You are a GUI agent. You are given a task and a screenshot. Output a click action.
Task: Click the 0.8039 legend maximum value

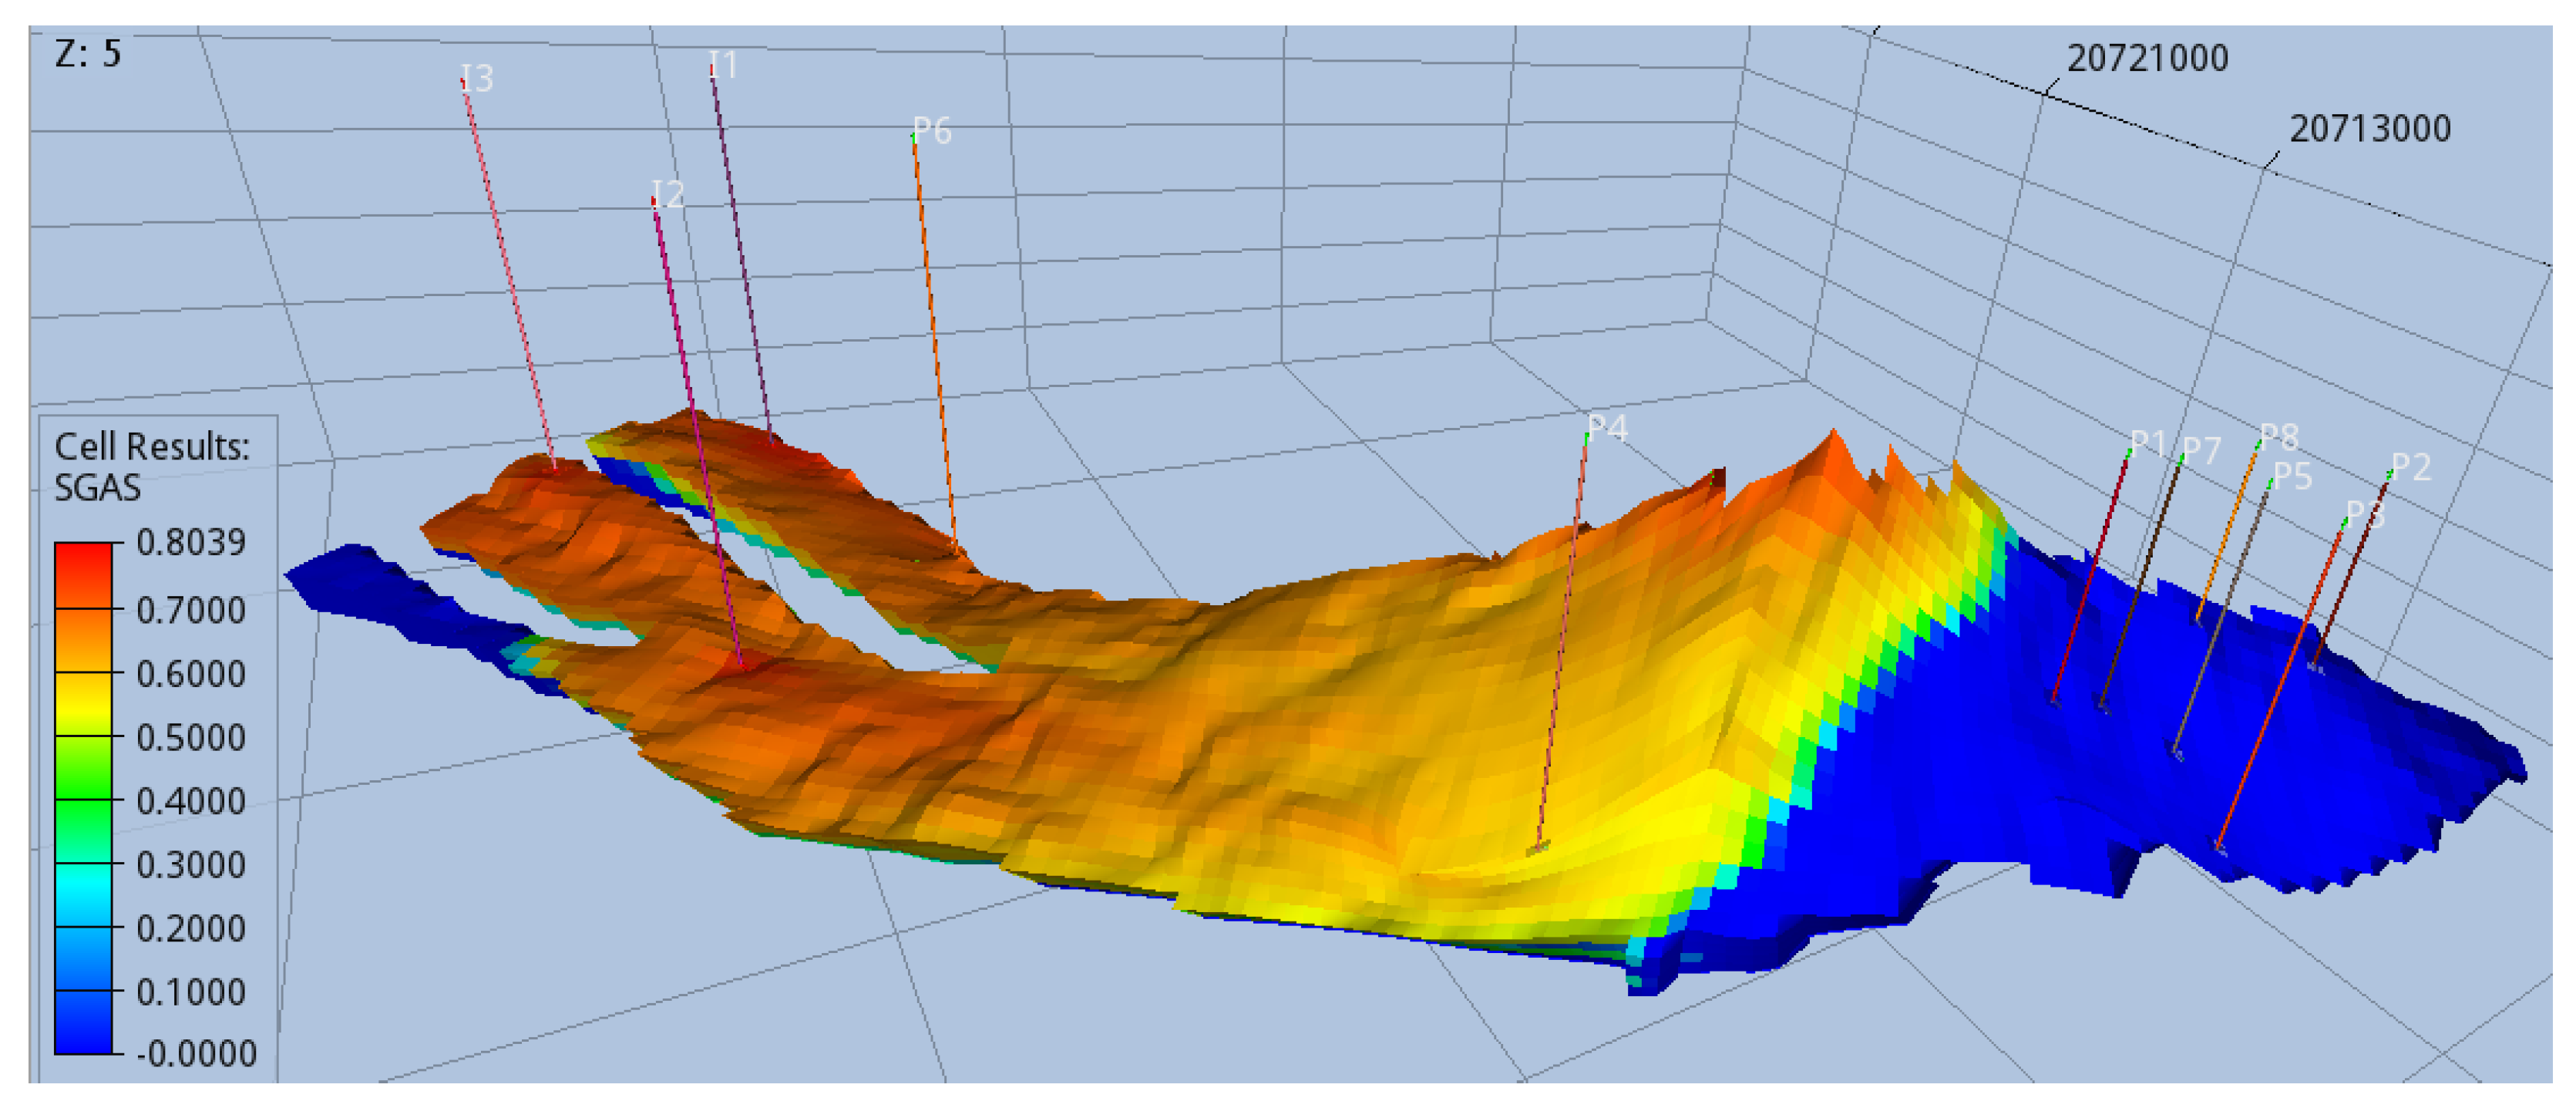pyautogui.click(x=191, y=543)
